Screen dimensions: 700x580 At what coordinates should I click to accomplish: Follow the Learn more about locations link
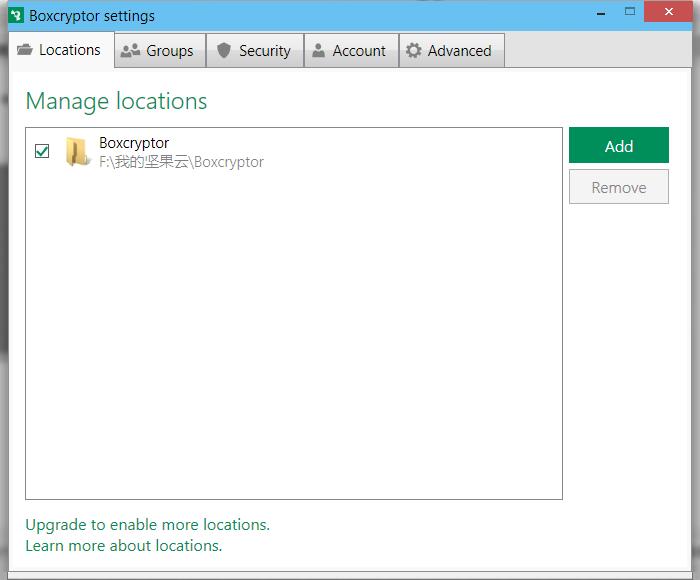click(123, 545)
